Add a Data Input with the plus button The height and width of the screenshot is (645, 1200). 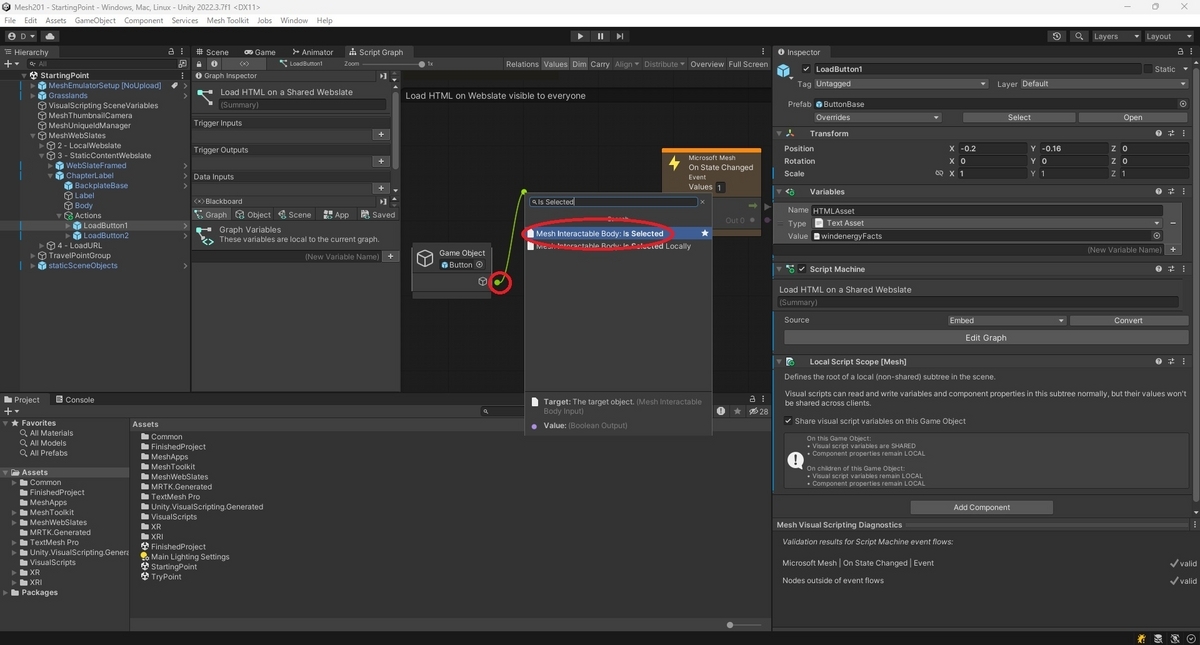380,188
